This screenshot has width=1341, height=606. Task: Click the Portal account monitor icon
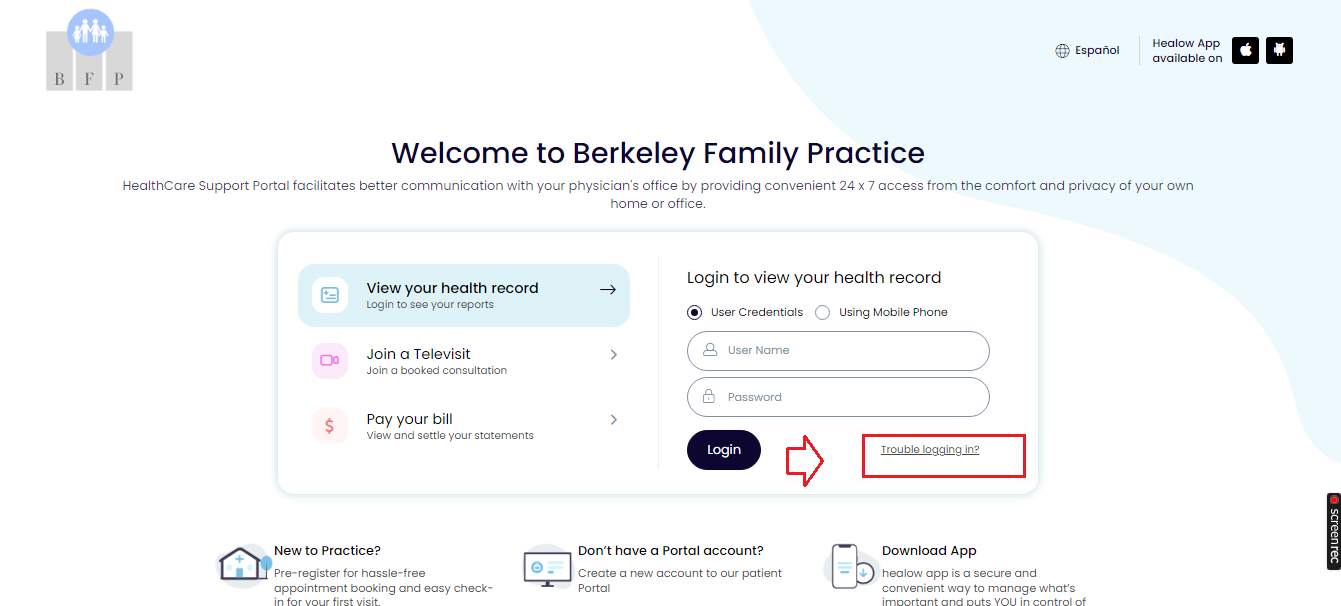tap(546, 563)
